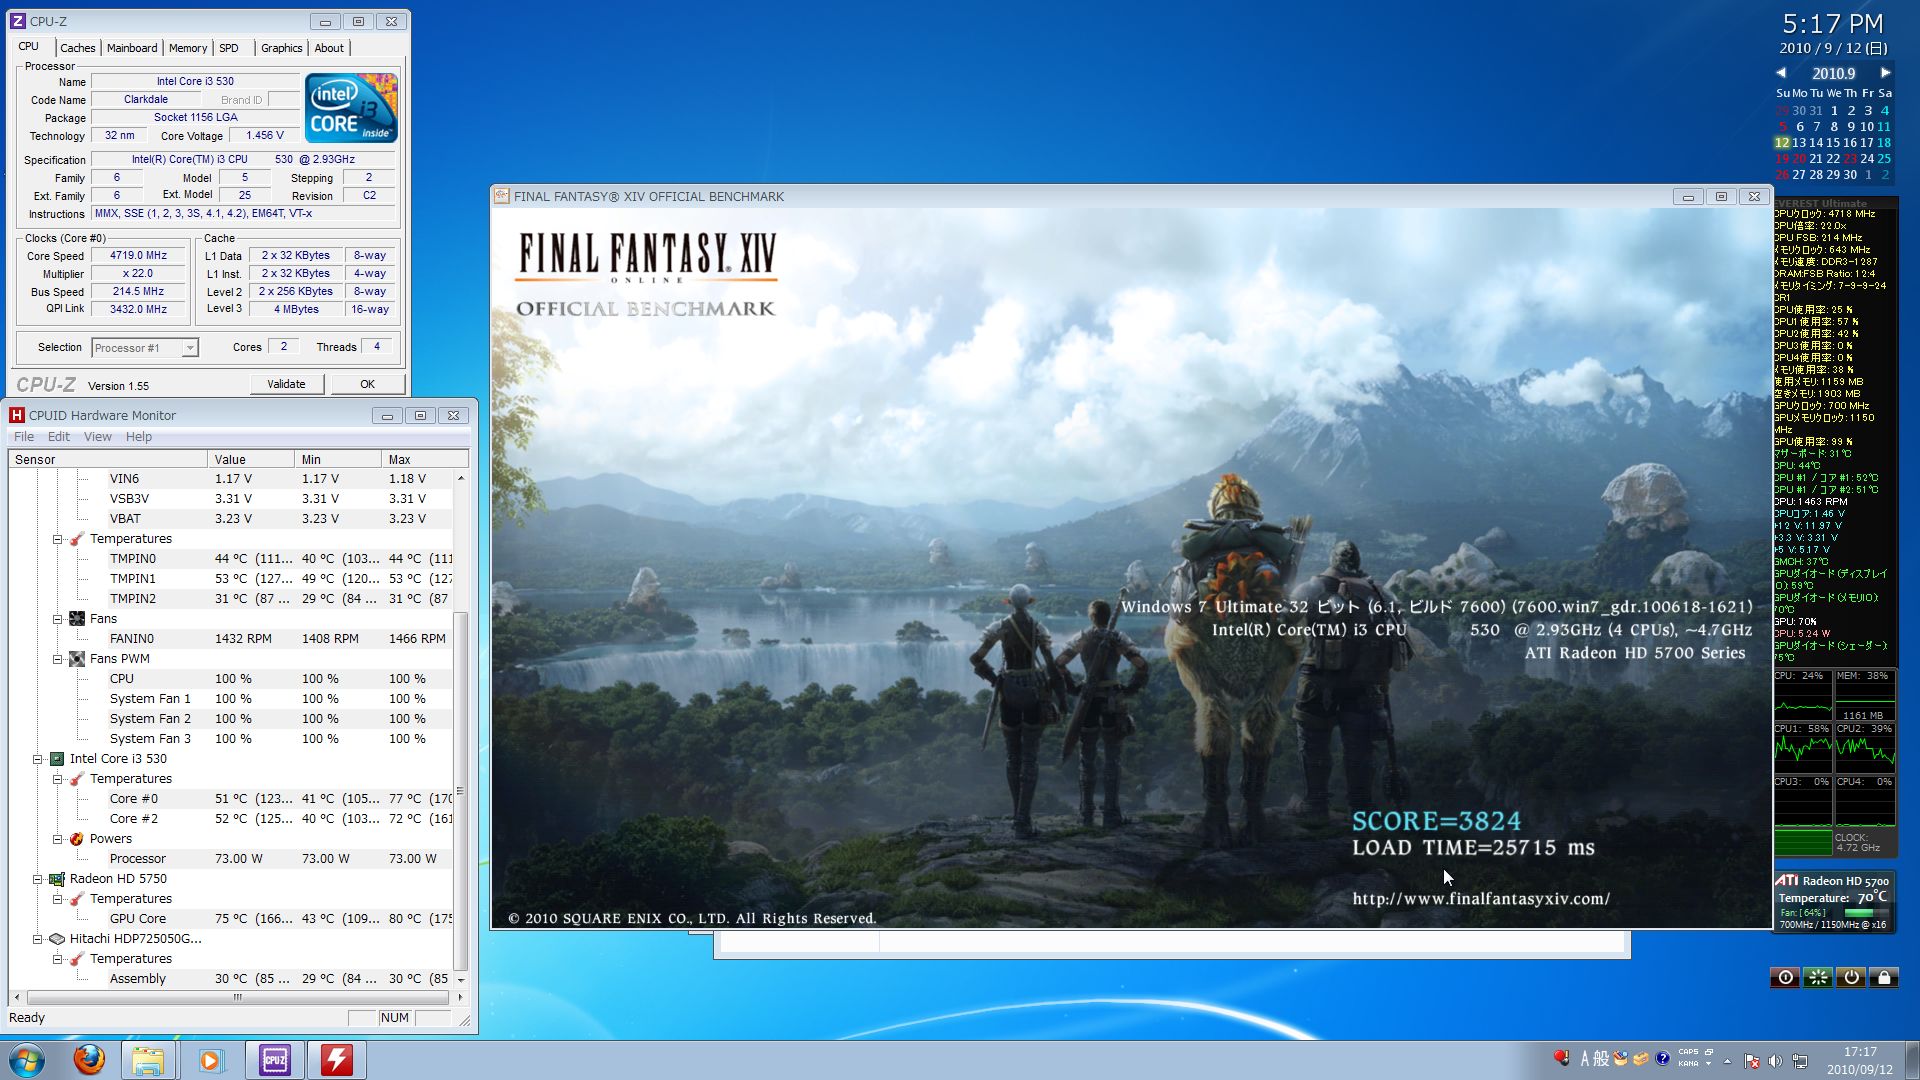Switch to the Mainboard tab
The image size is (1920, 1080).
[x=132, y=48]
